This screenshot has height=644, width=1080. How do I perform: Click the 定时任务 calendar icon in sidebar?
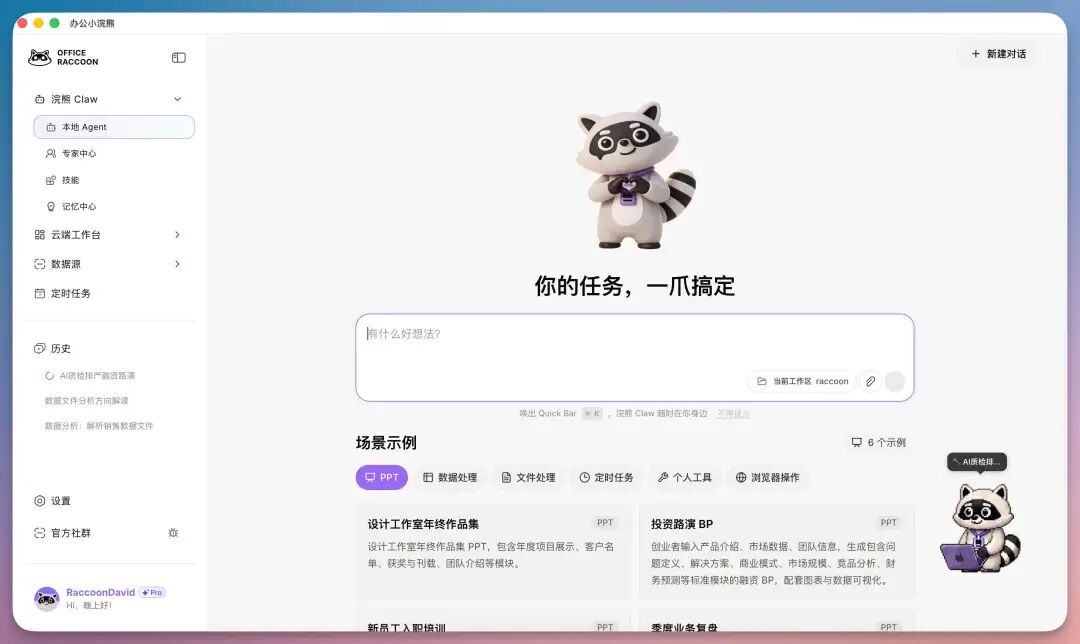point(40,293)
